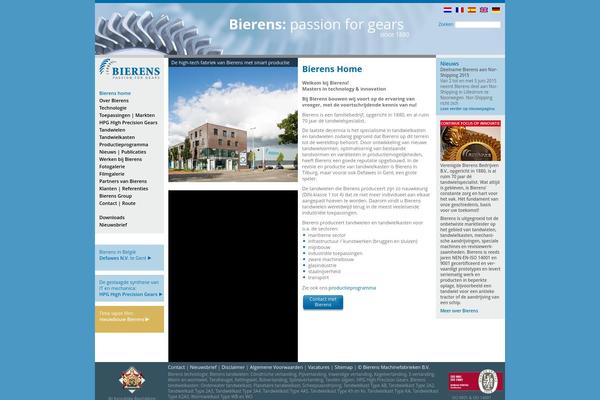The height and width of the screenshot is (400, 600).
Task: Open the Meer over Bierens link
Action: tap(459, 311)
